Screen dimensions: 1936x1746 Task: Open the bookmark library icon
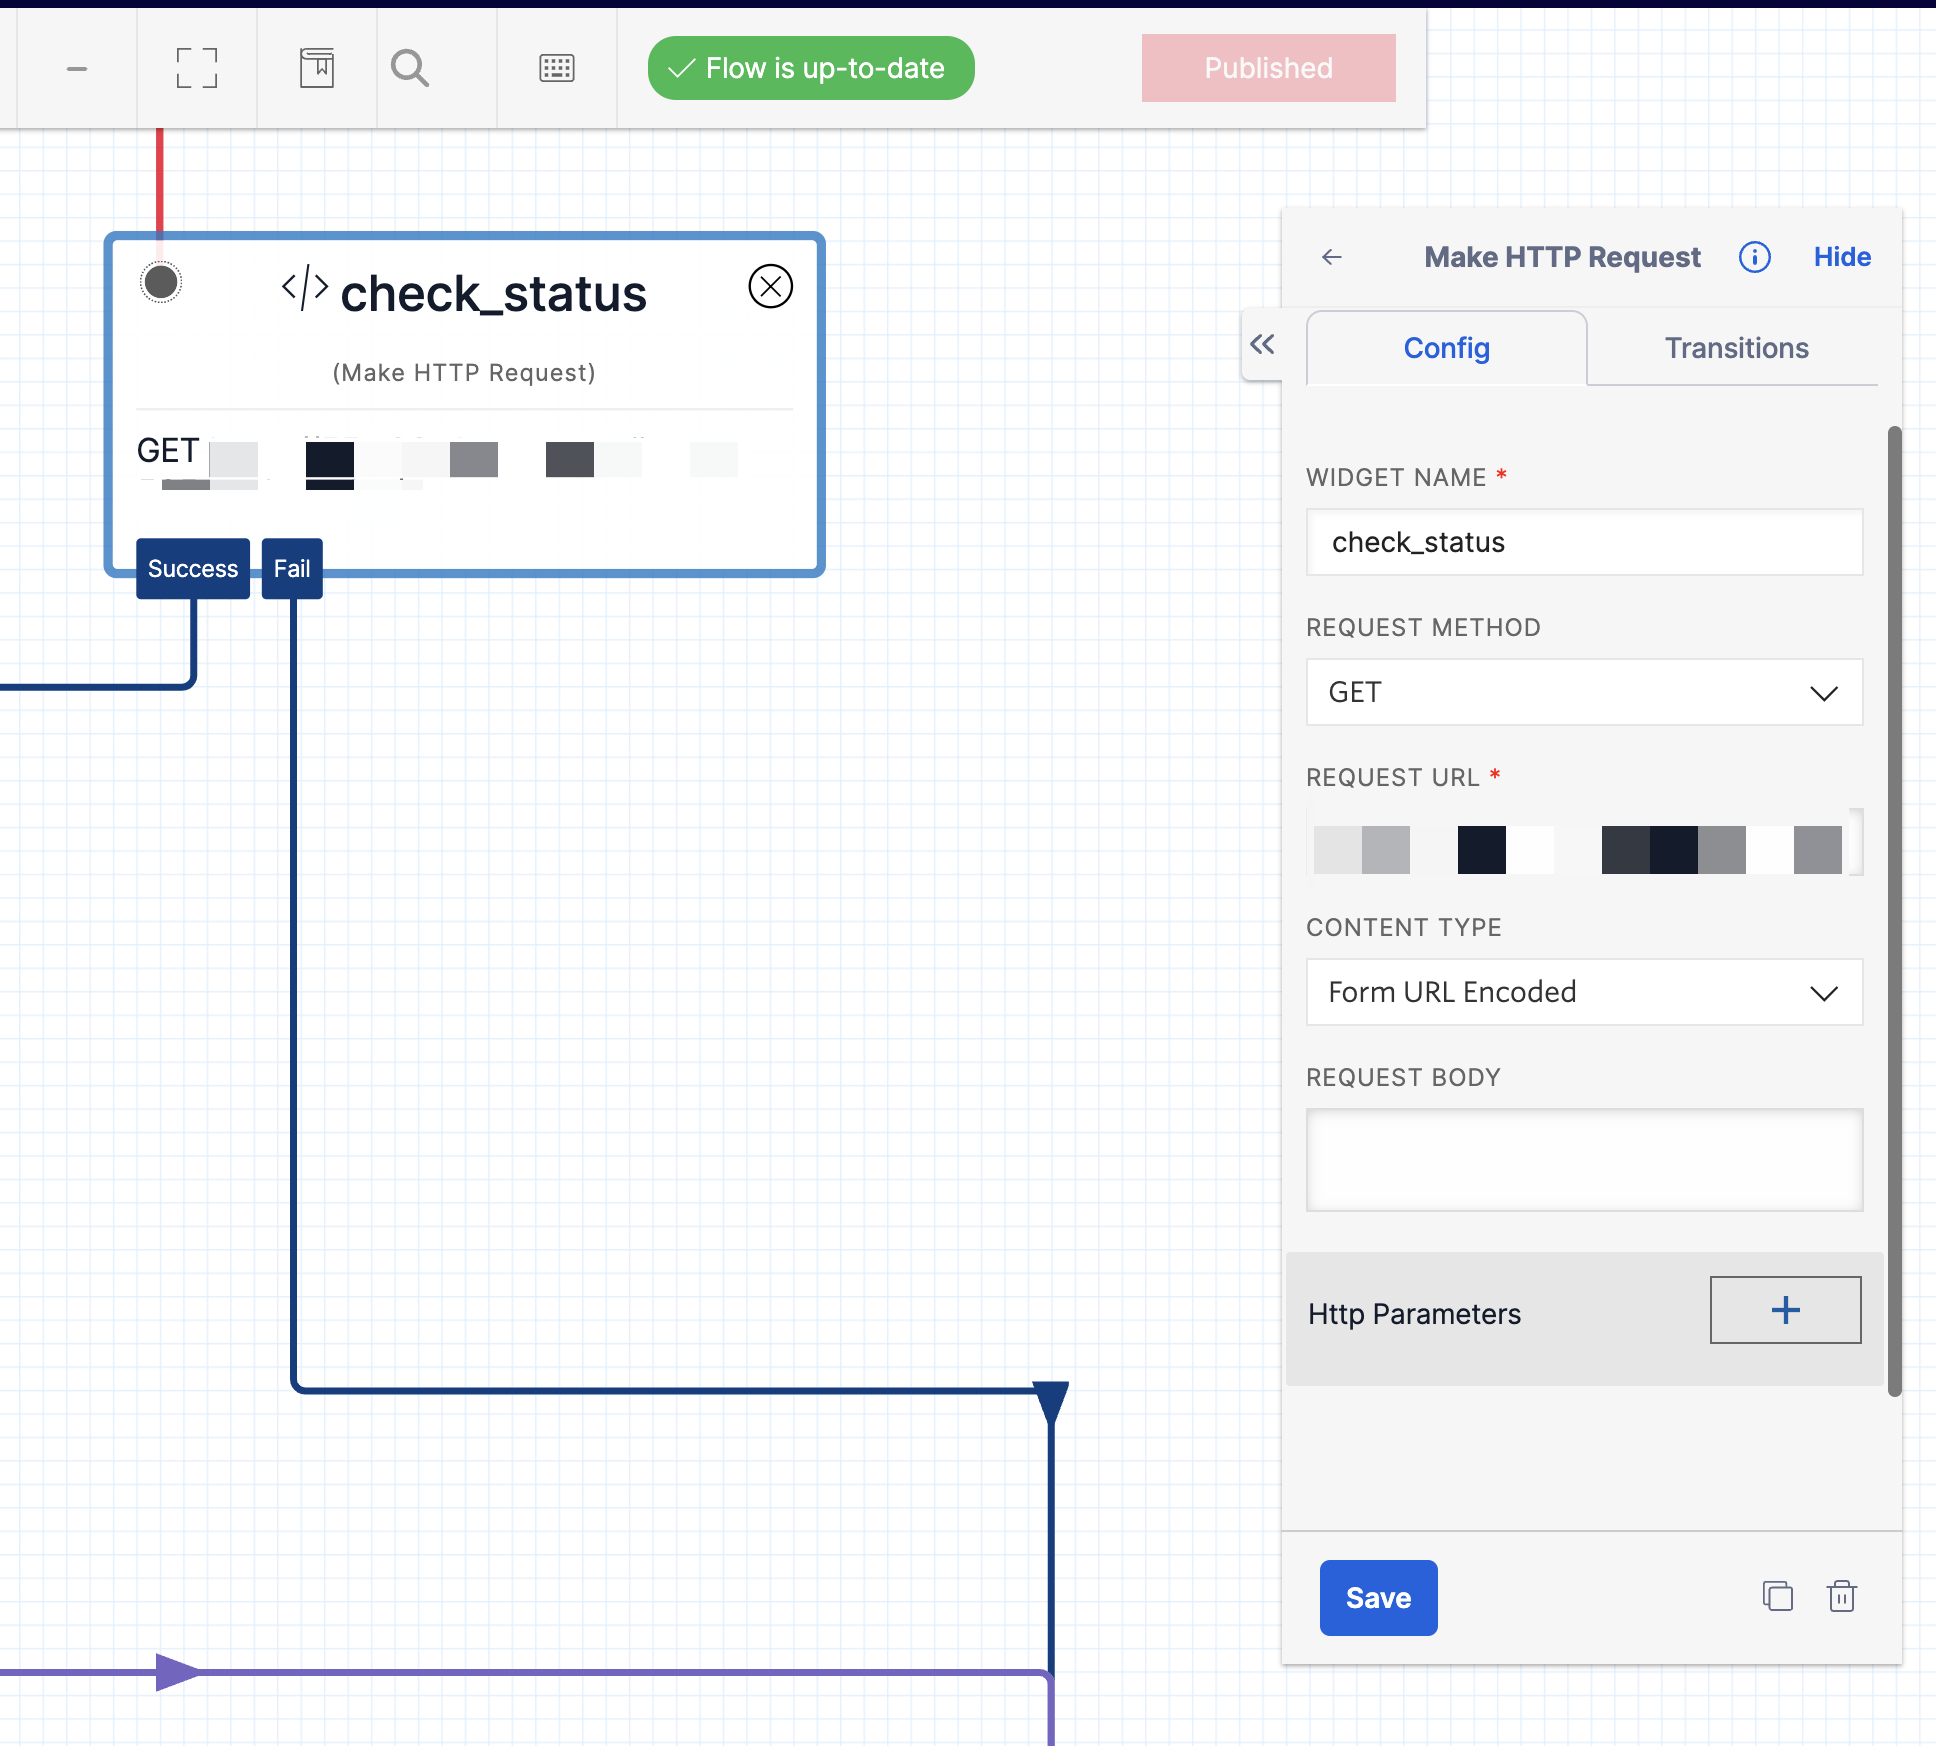pyautogui.click(x=317, y=69)
